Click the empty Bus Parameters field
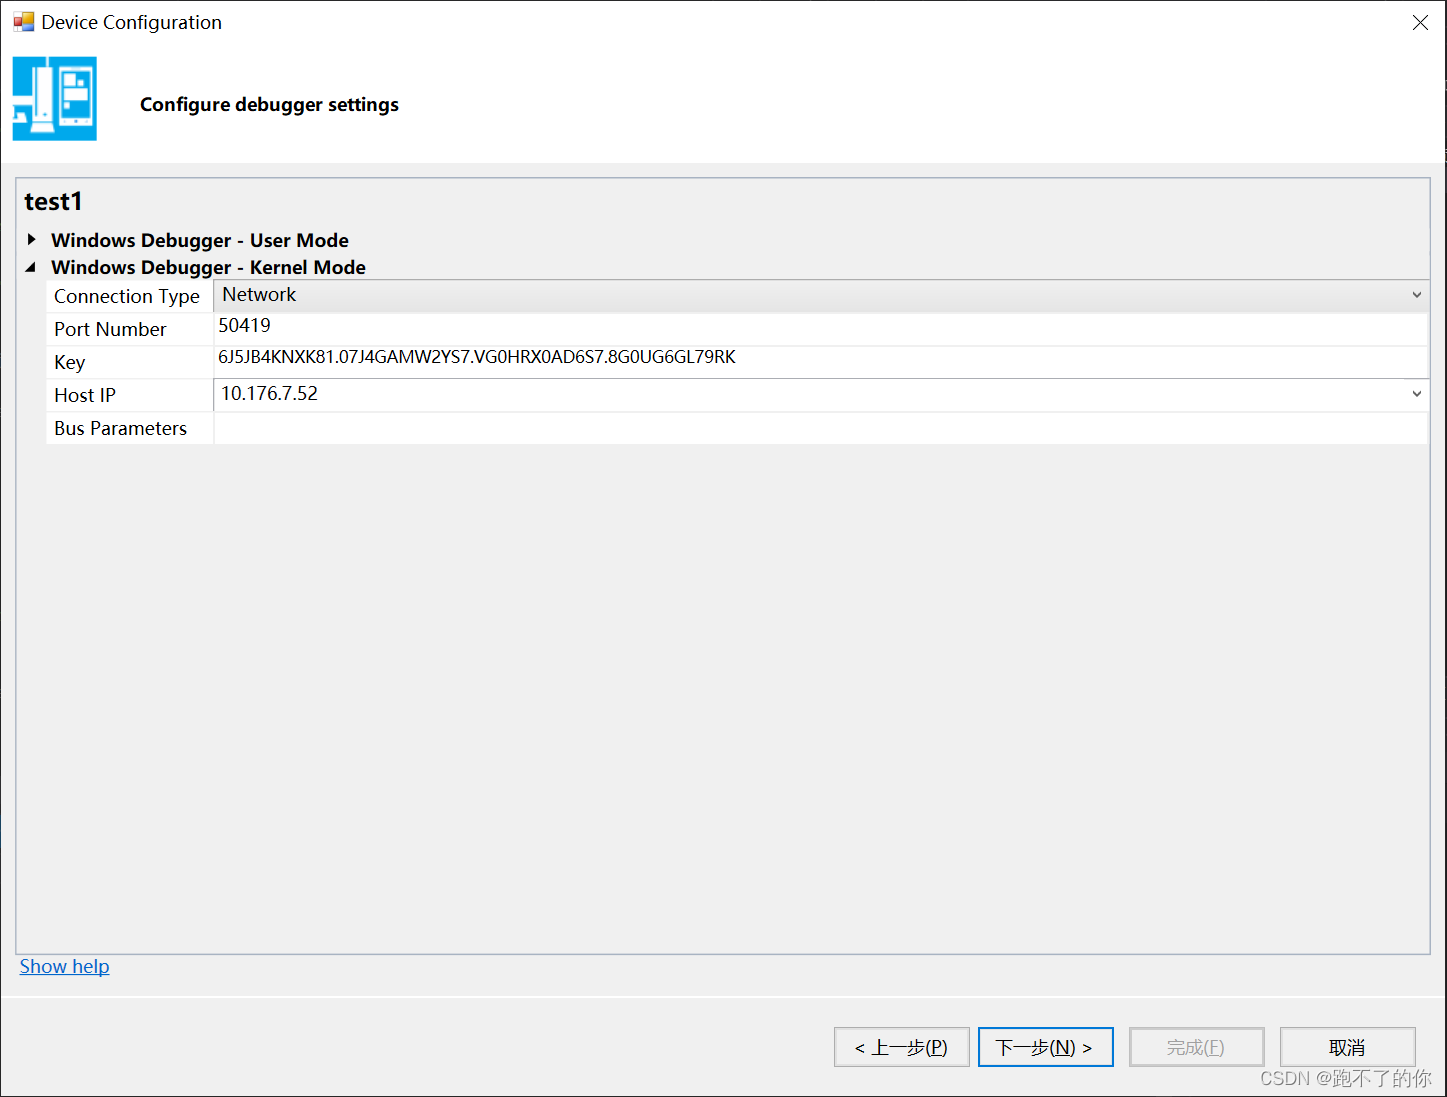Viewport: 1447px width, 1097px height. pos(820,428)
